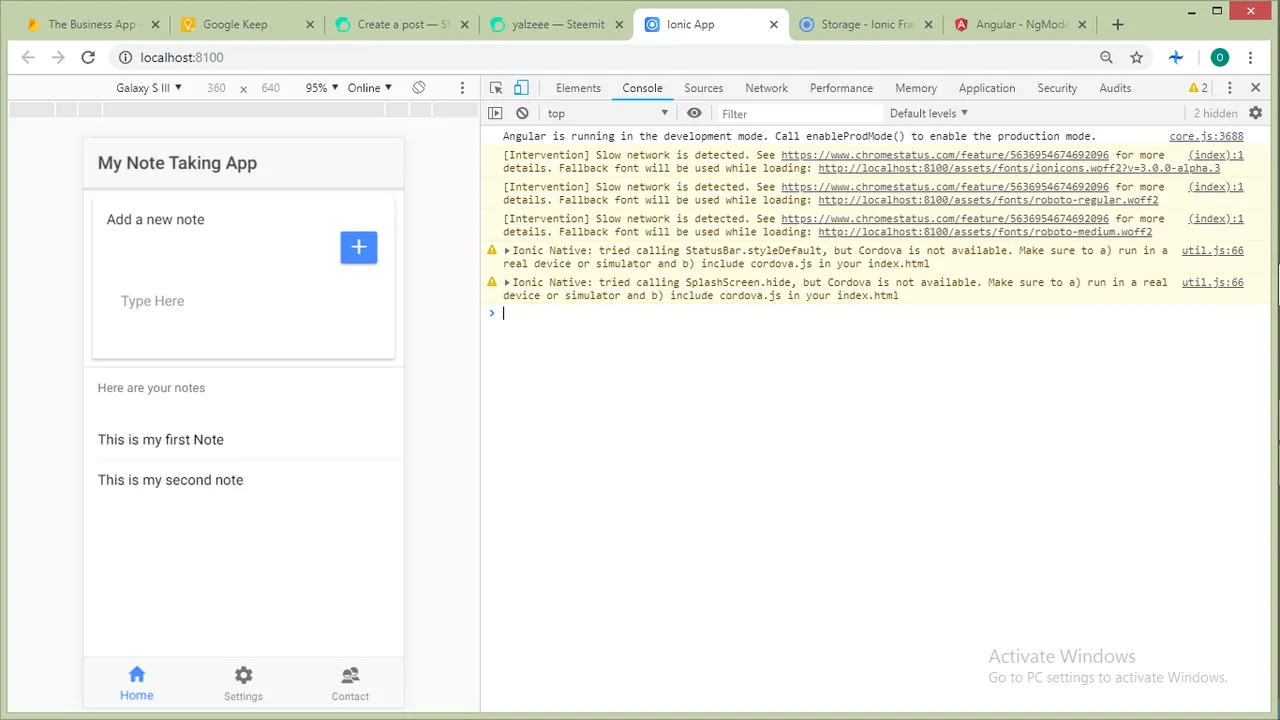Click the 2 hidden messages label
The width and height of the screenshot is (1280, 720).
1215,114
